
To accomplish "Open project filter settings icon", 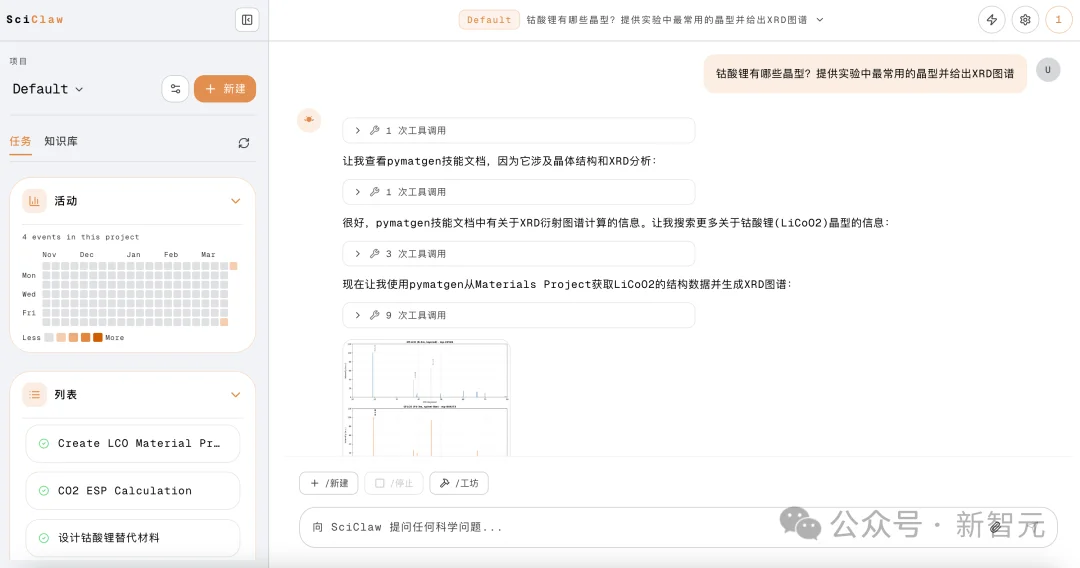I will [175, 89].
